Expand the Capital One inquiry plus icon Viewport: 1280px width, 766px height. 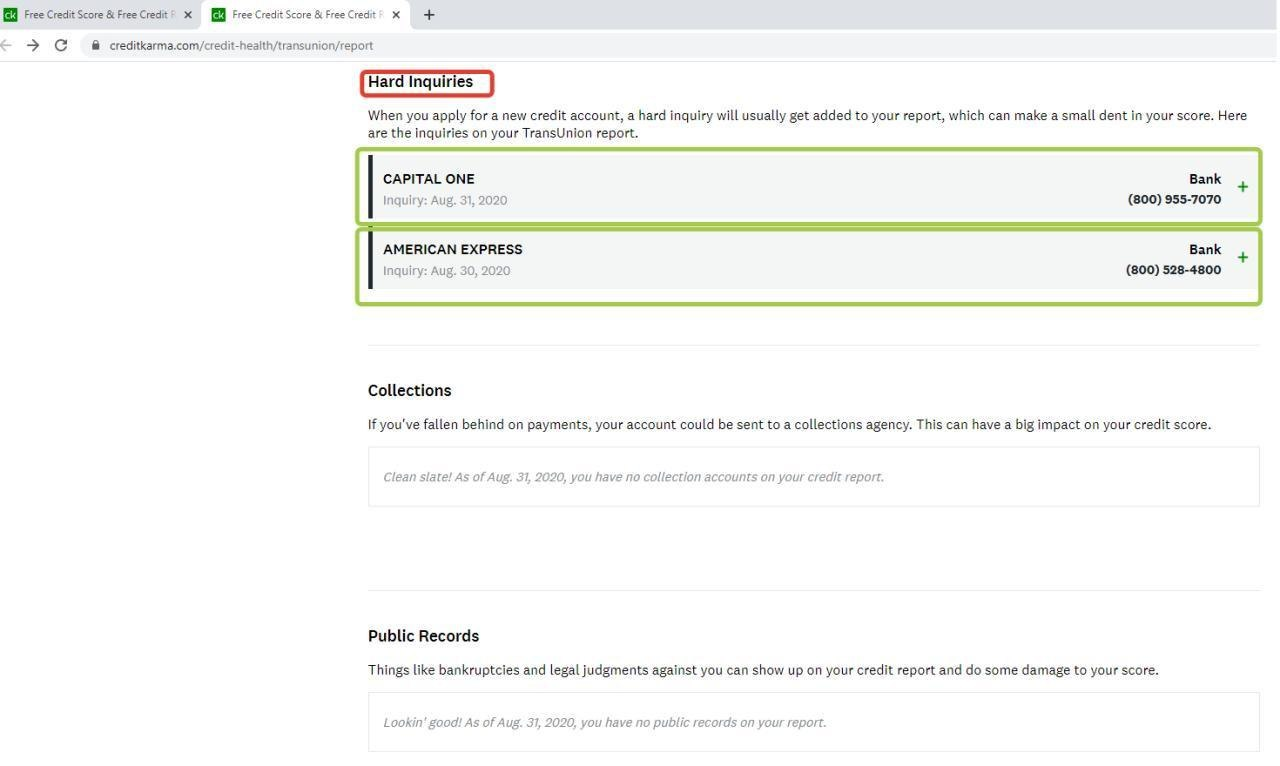coord(1243,187)
